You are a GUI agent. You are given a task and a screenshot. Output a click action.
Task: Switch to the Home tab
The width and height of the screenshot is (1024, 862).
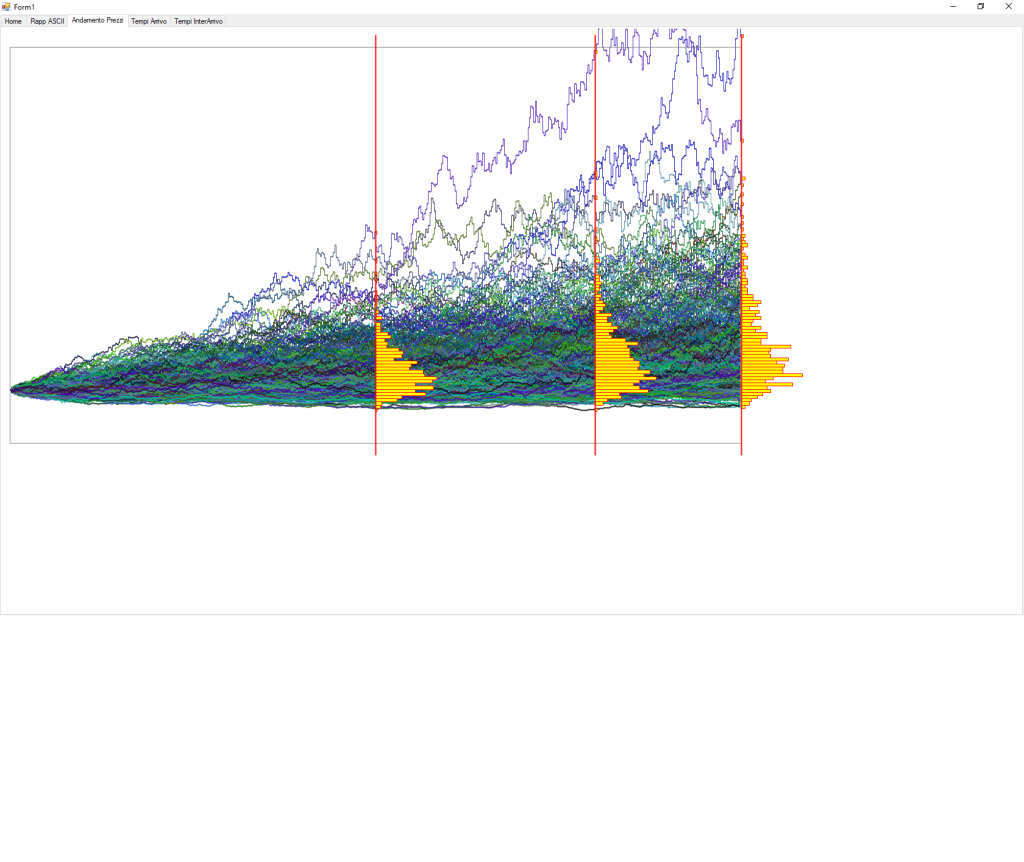pyautogui.click(x=13, y=21)
